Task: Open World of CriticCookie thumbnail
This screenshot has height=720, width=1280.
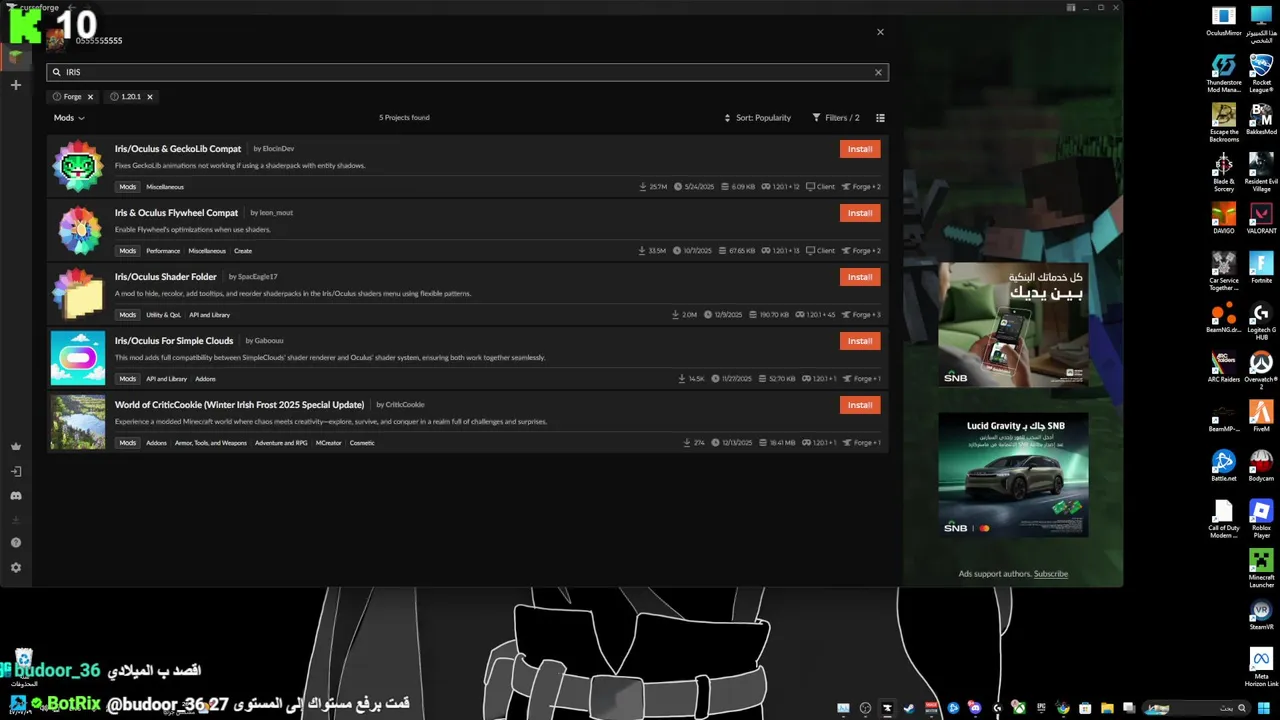Action: [78, 422]
